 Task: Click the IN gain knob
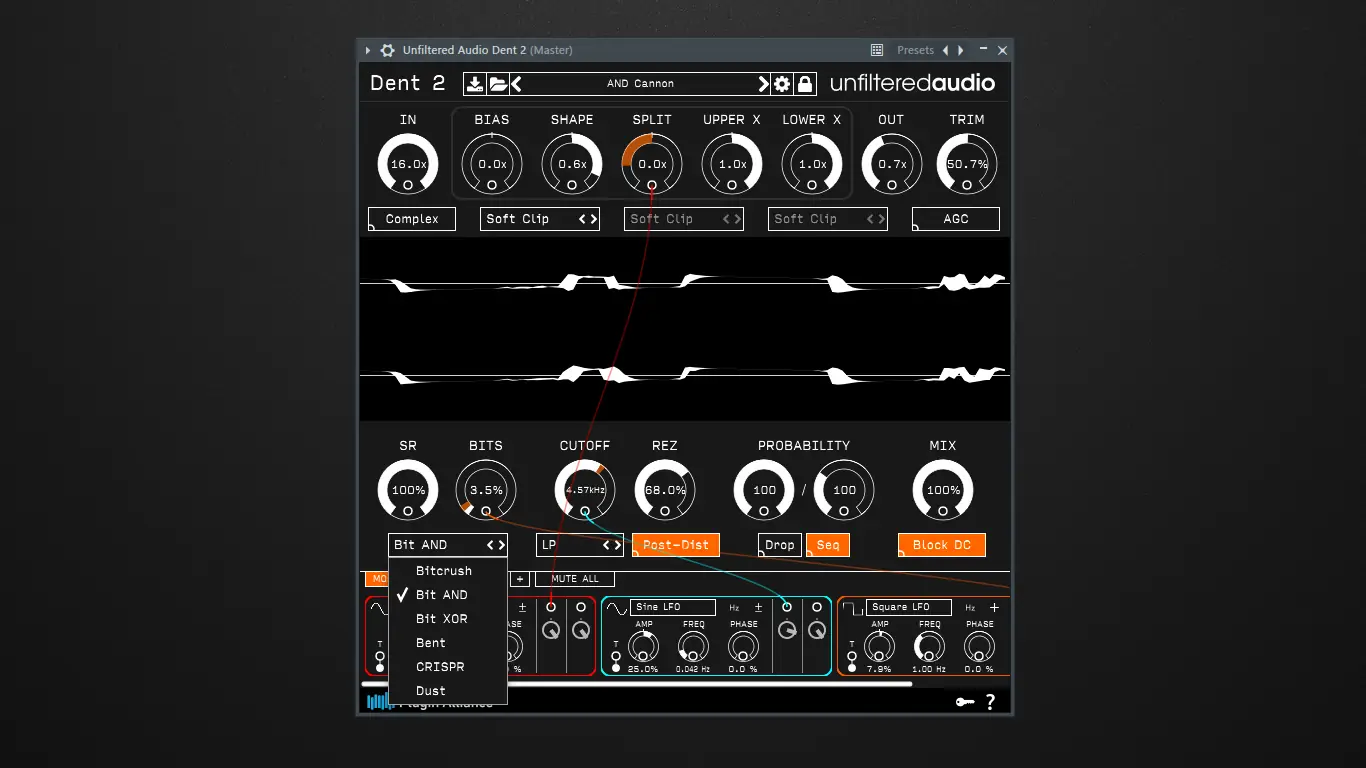[x=408, y=163]
